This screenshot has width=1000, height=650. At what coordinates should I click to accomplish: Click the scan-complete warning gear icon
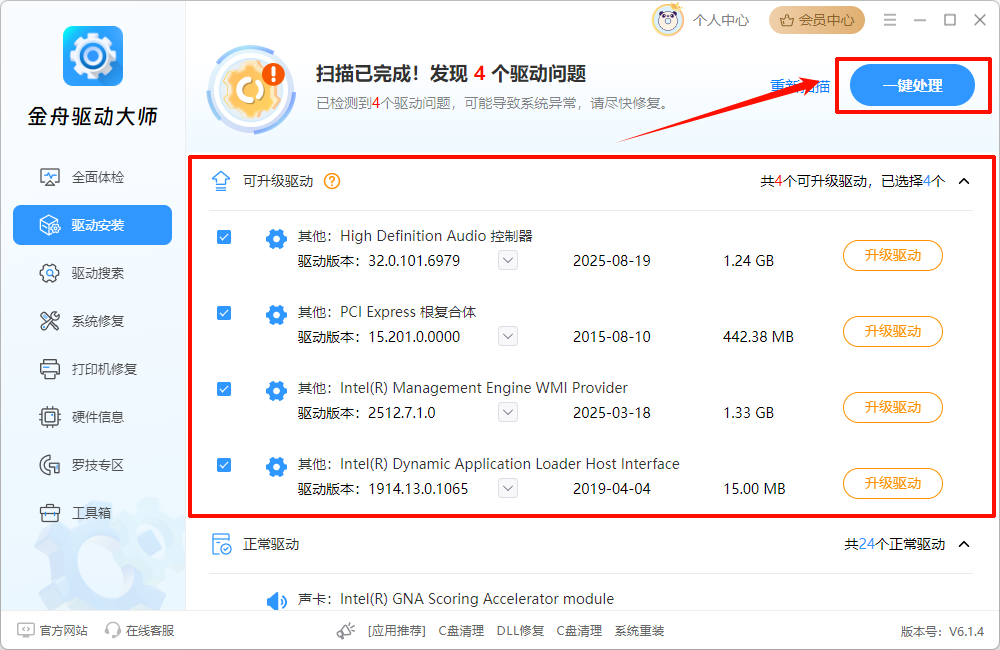click(251, 89)
